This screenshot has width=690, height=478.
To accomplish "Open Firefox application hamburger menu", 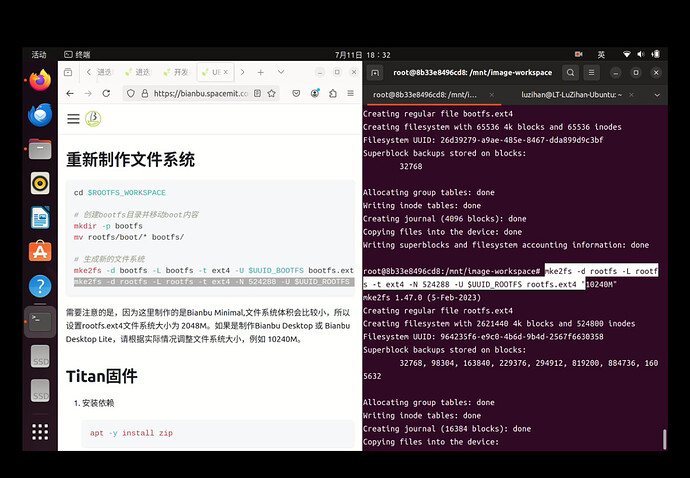I will [350, 93].
